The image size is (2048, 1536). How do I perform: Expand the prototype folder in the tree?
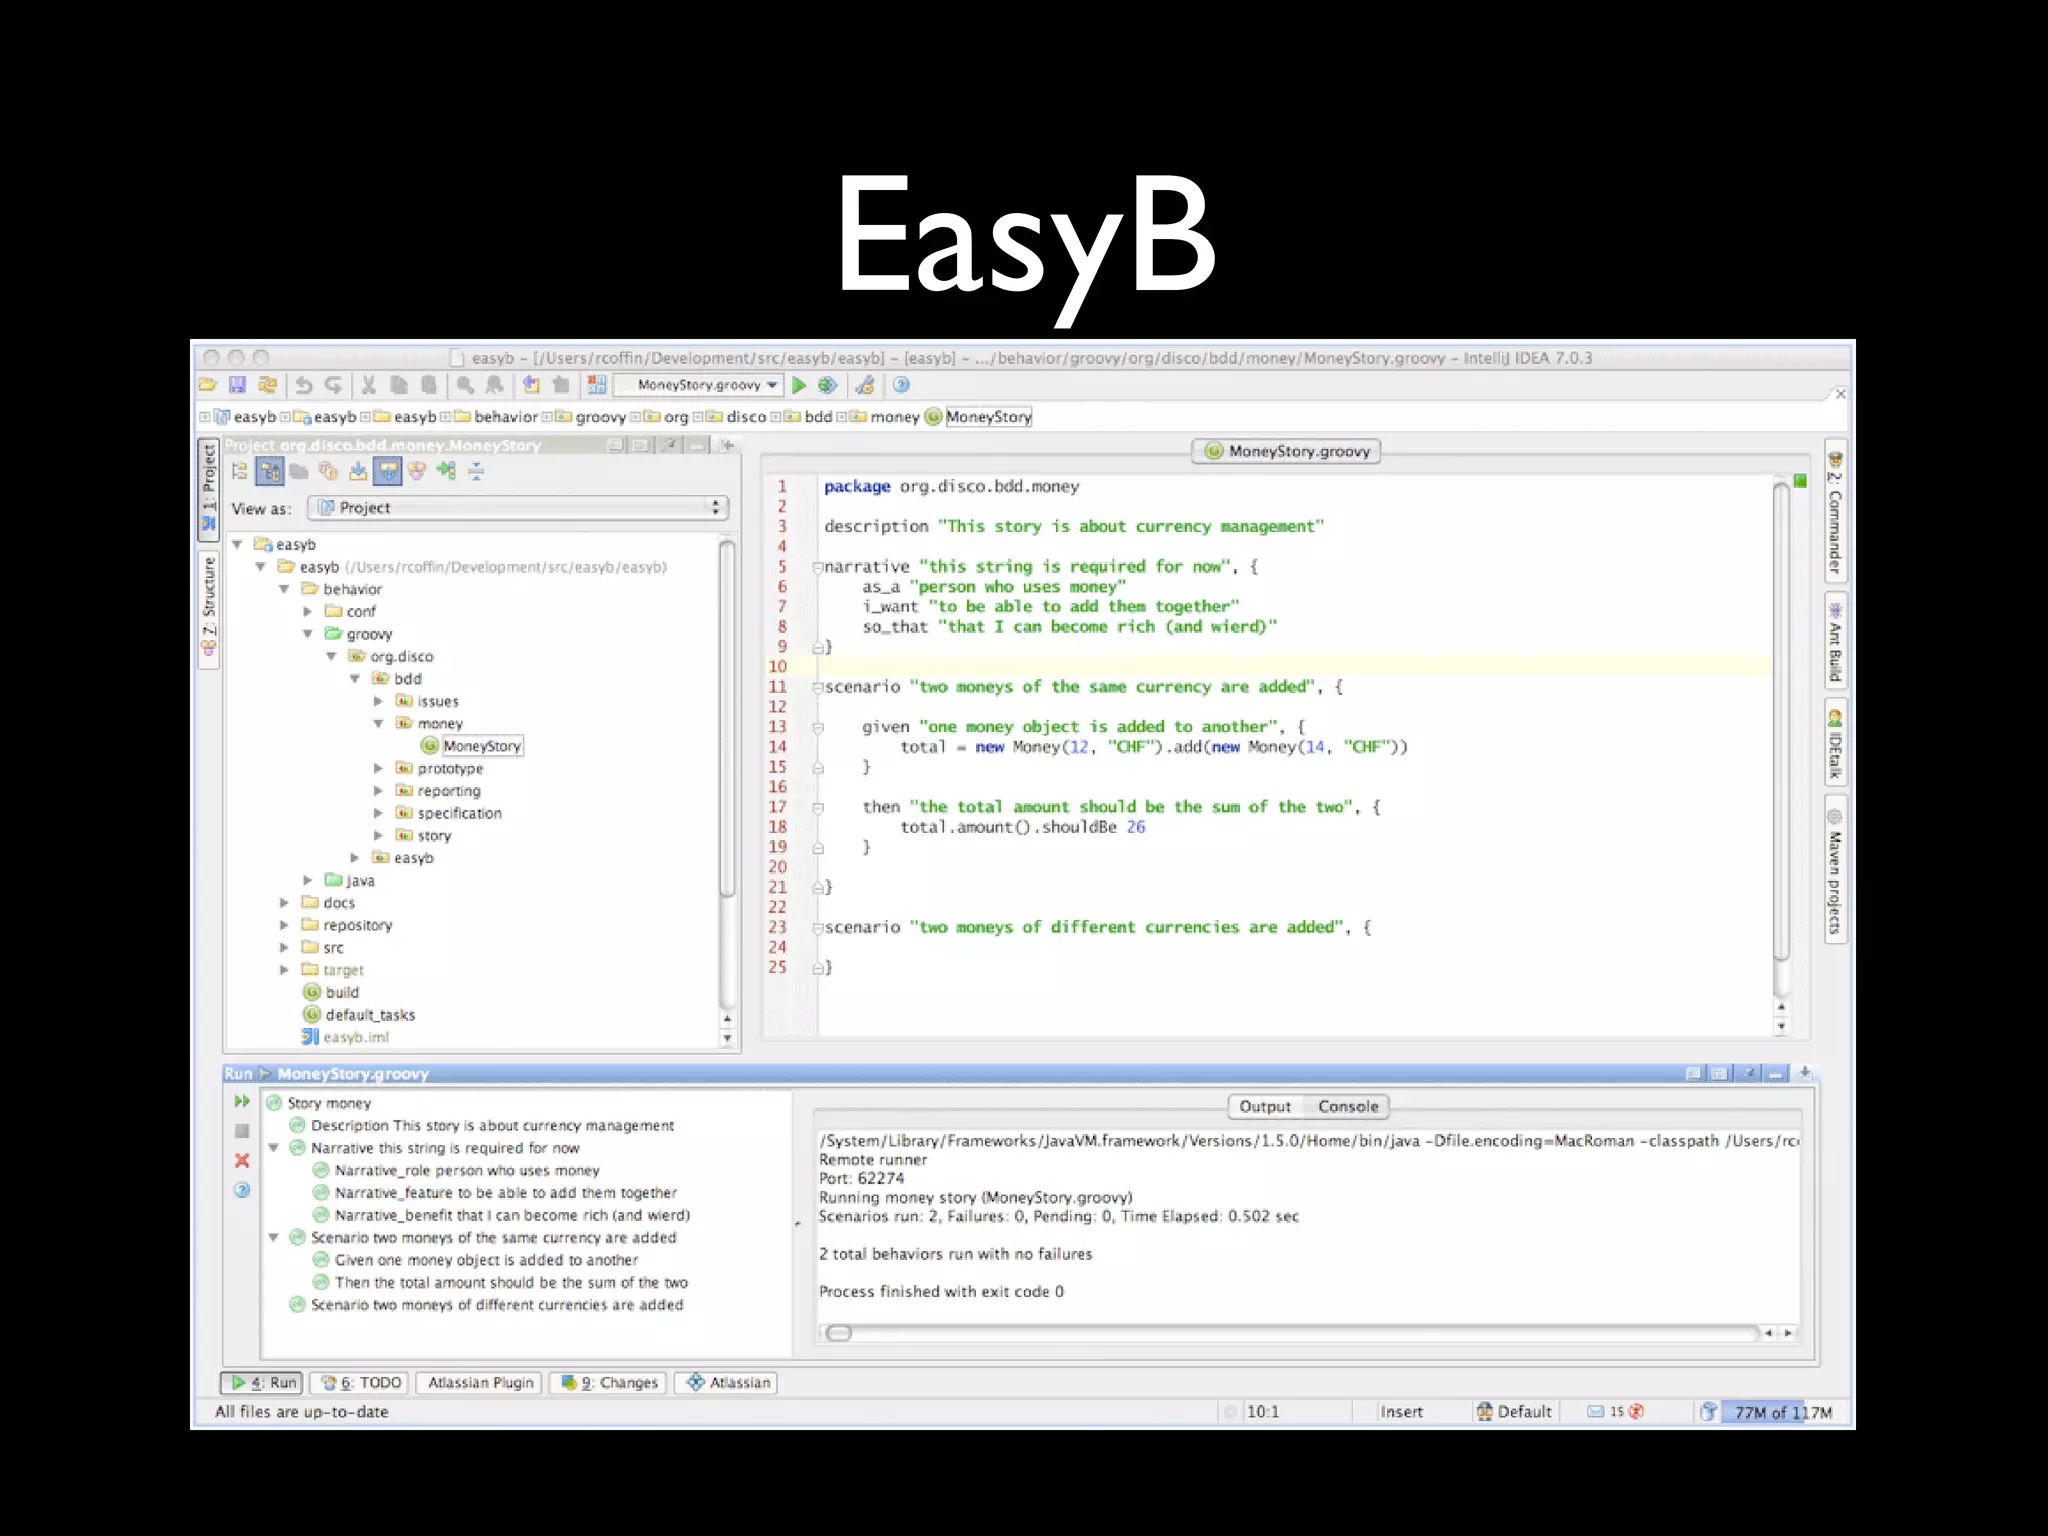coord(379,768)
